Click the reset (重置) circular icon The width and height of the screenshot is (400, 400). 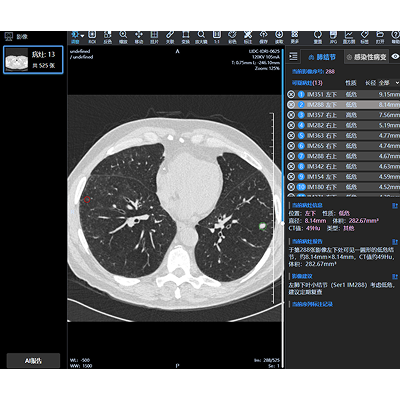(x=318, y=37)
